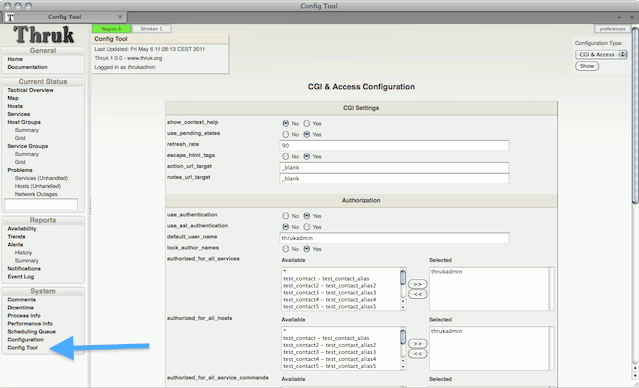The width and height of the screenshot is (639, 388).
Task: Move selection left for authorized_for_all_services
Action: 418,294
